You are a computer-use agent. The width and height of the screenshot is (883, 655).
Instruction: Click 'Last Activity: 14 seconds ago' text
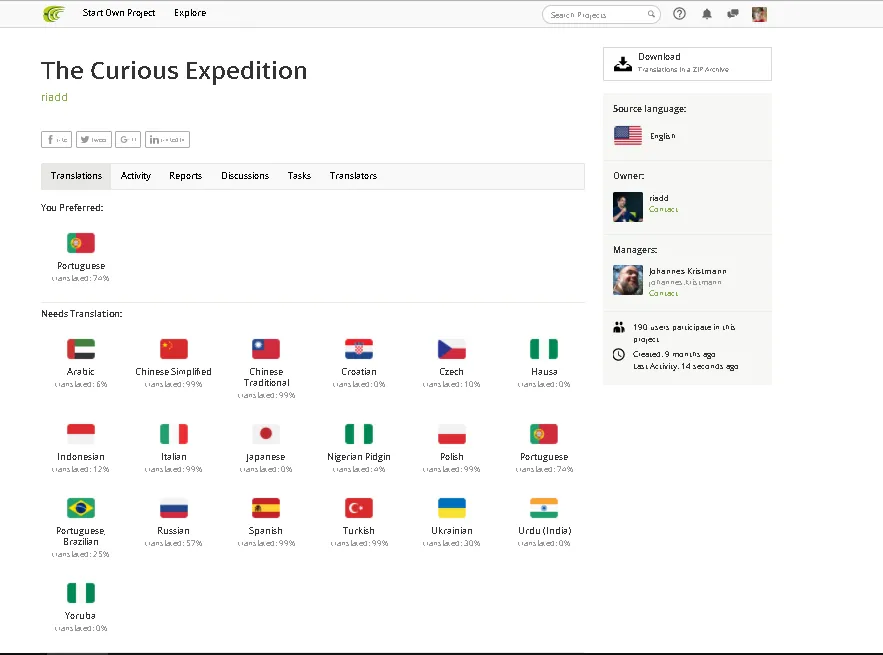point(685,367)
